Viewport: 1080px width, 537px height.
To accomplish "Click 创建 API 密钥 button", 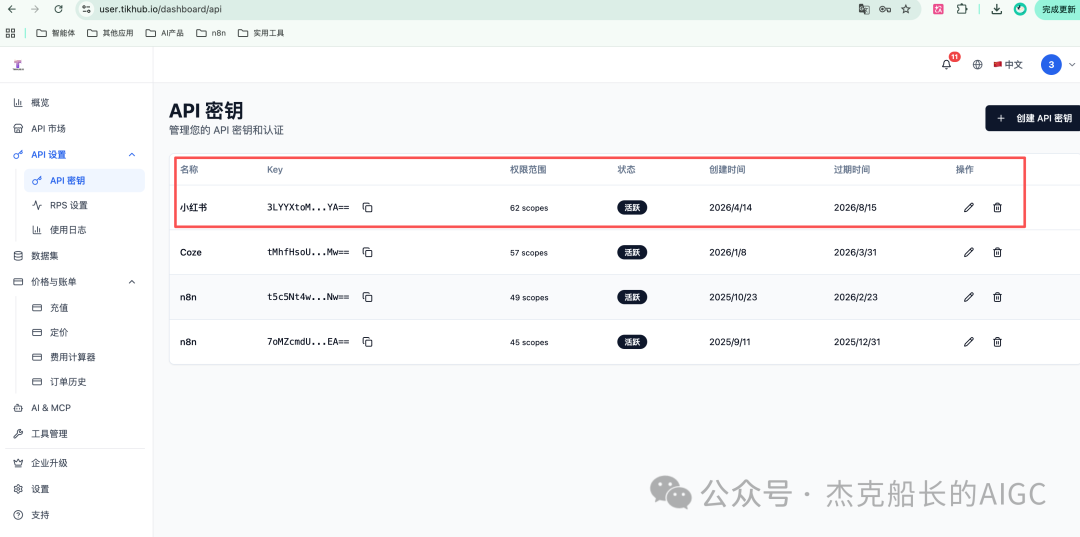I will 1032,118.
